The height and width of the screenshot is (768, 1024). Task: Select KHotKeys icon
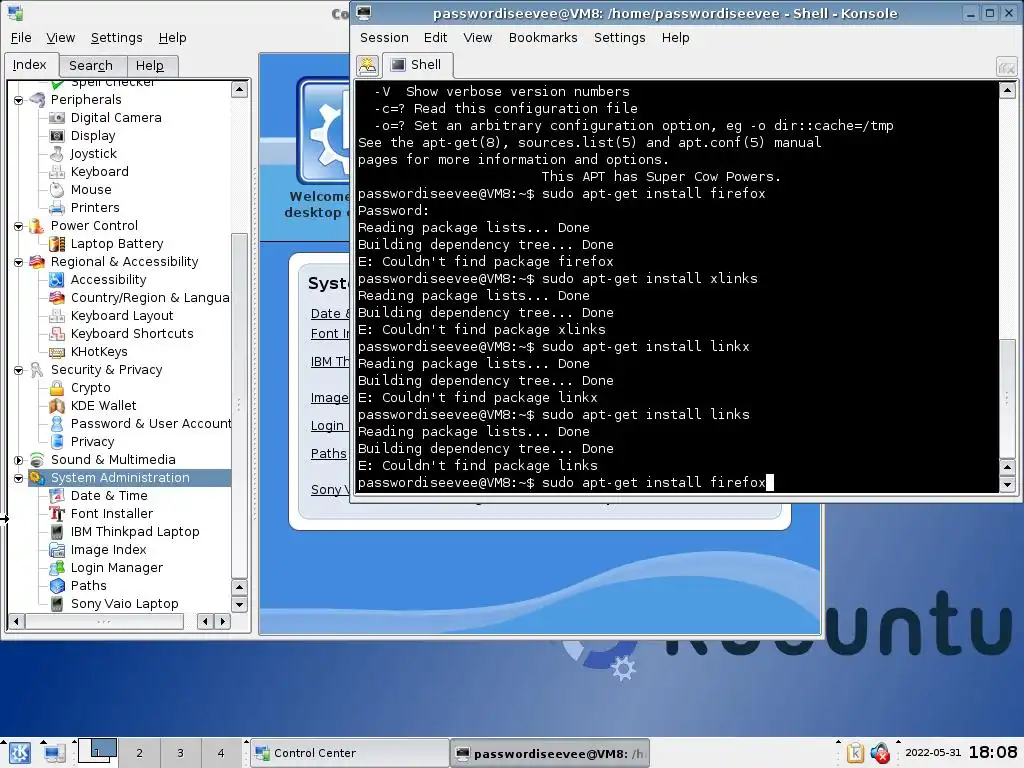(x=57, y=352)
